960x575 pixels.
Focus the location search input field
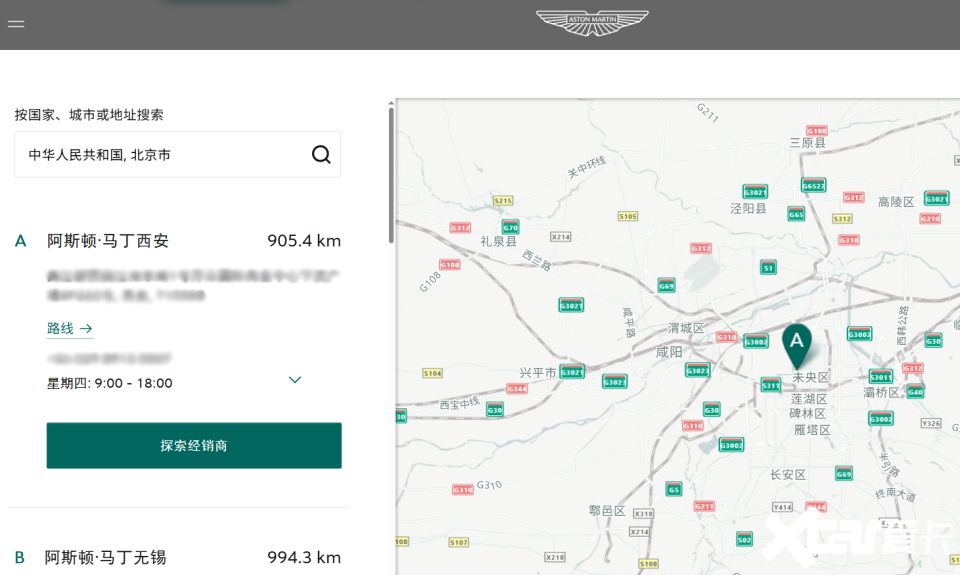point(178,154)
